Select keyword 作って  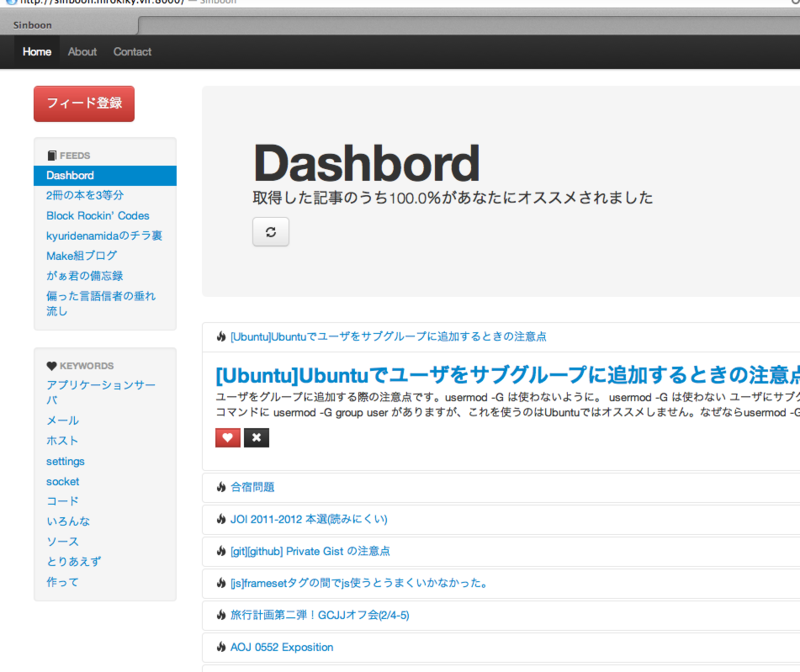tap(62, 582)
